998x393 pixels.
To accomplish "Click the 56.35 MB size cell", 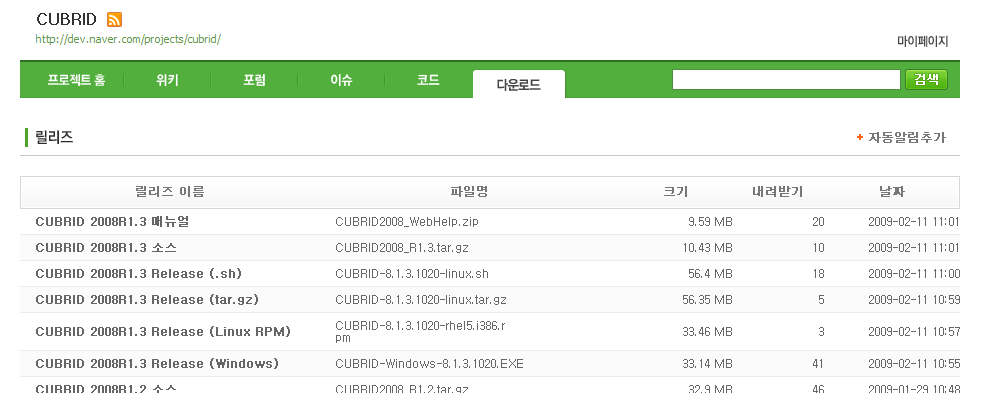I will click(707, 299).
